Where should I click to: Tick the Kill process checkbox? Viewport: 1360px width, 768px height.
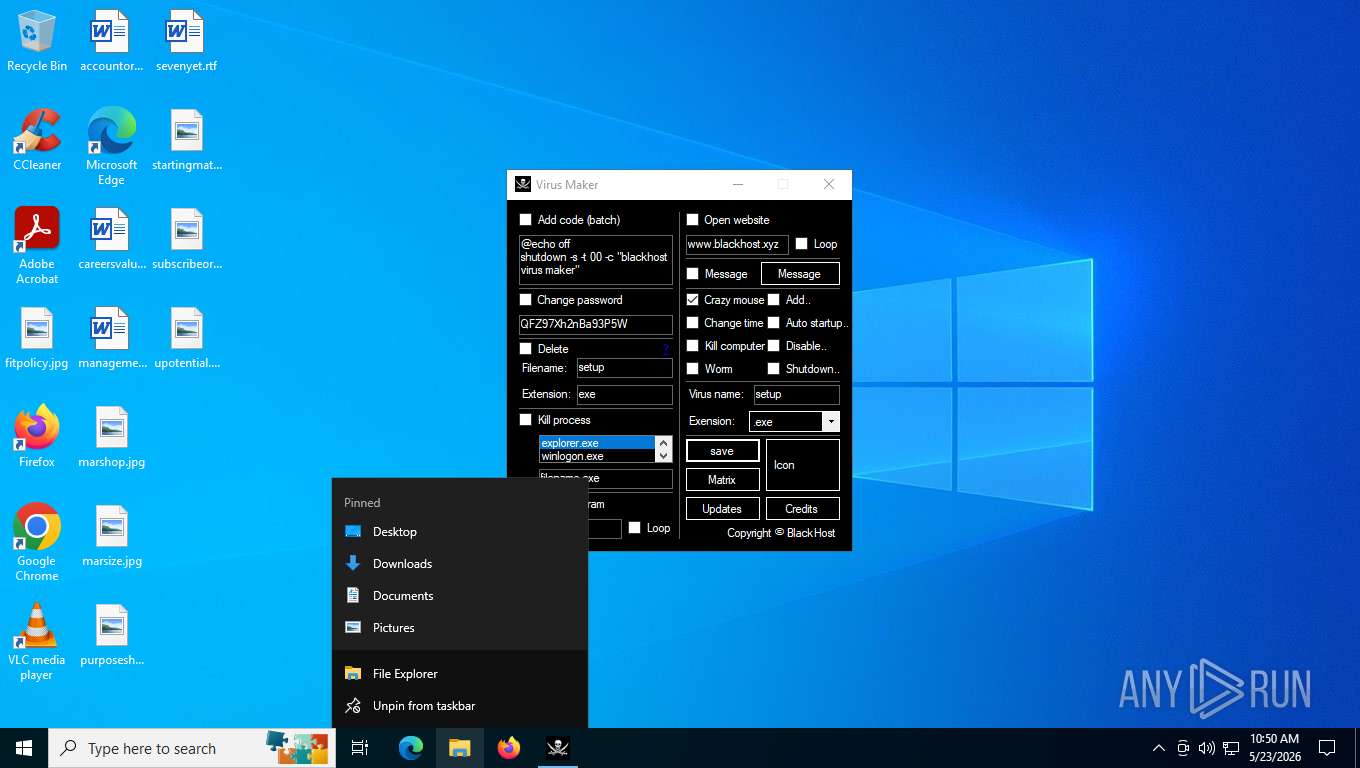click(526, 420)
